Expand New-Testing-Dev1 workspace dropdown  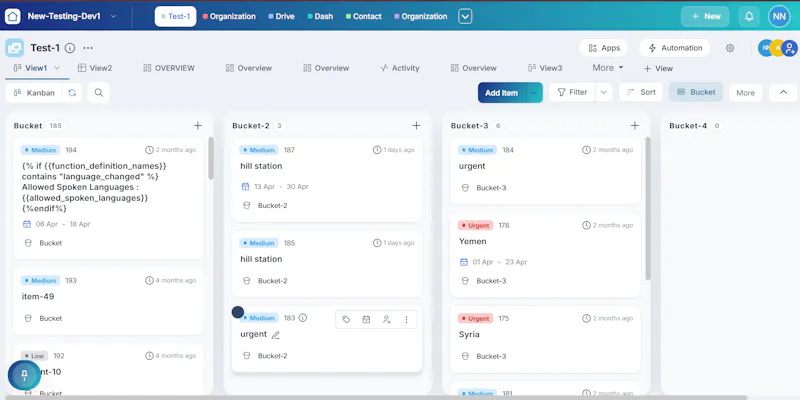click(x=113, y=16)
